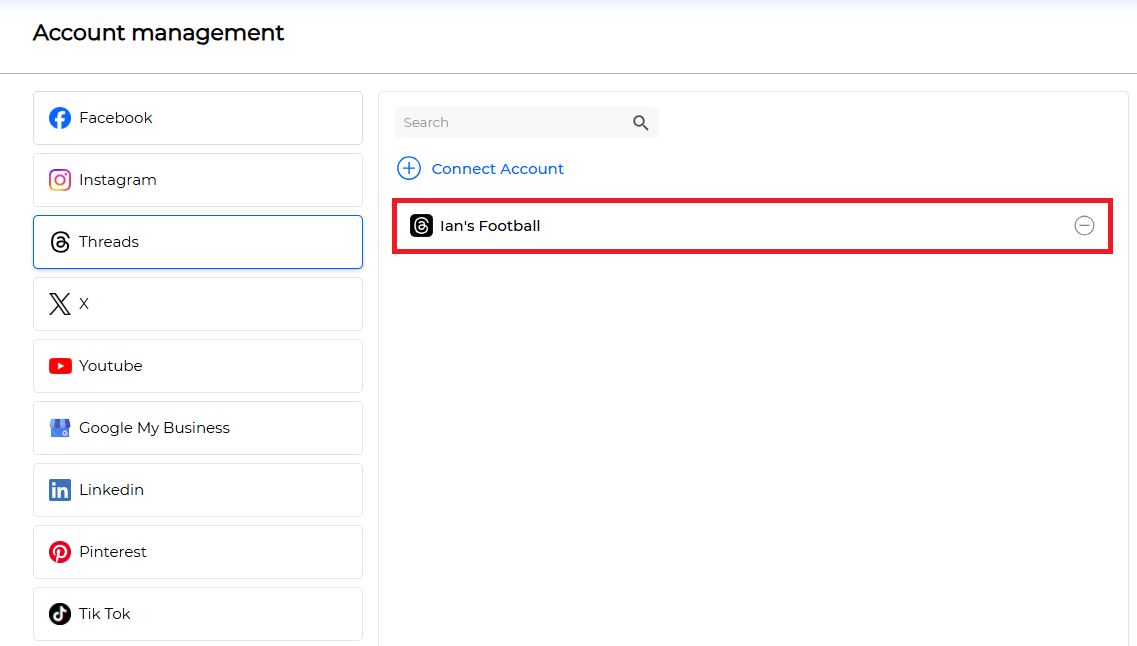The image size is (1137, 646).
Task: Focus the Search input field
Action: (526, 123)
